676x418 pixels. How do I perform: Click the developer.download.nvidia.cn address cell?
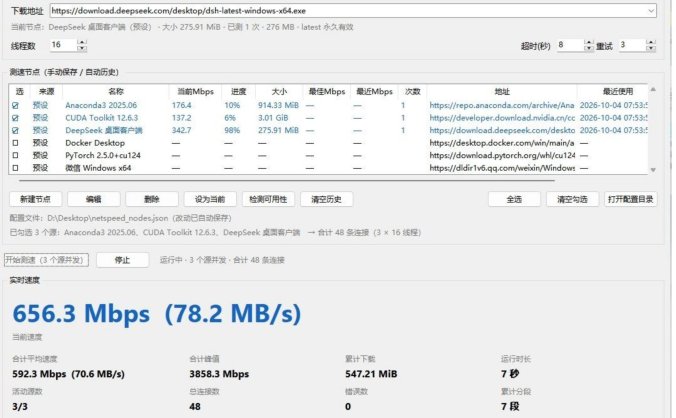coord(502,118)
